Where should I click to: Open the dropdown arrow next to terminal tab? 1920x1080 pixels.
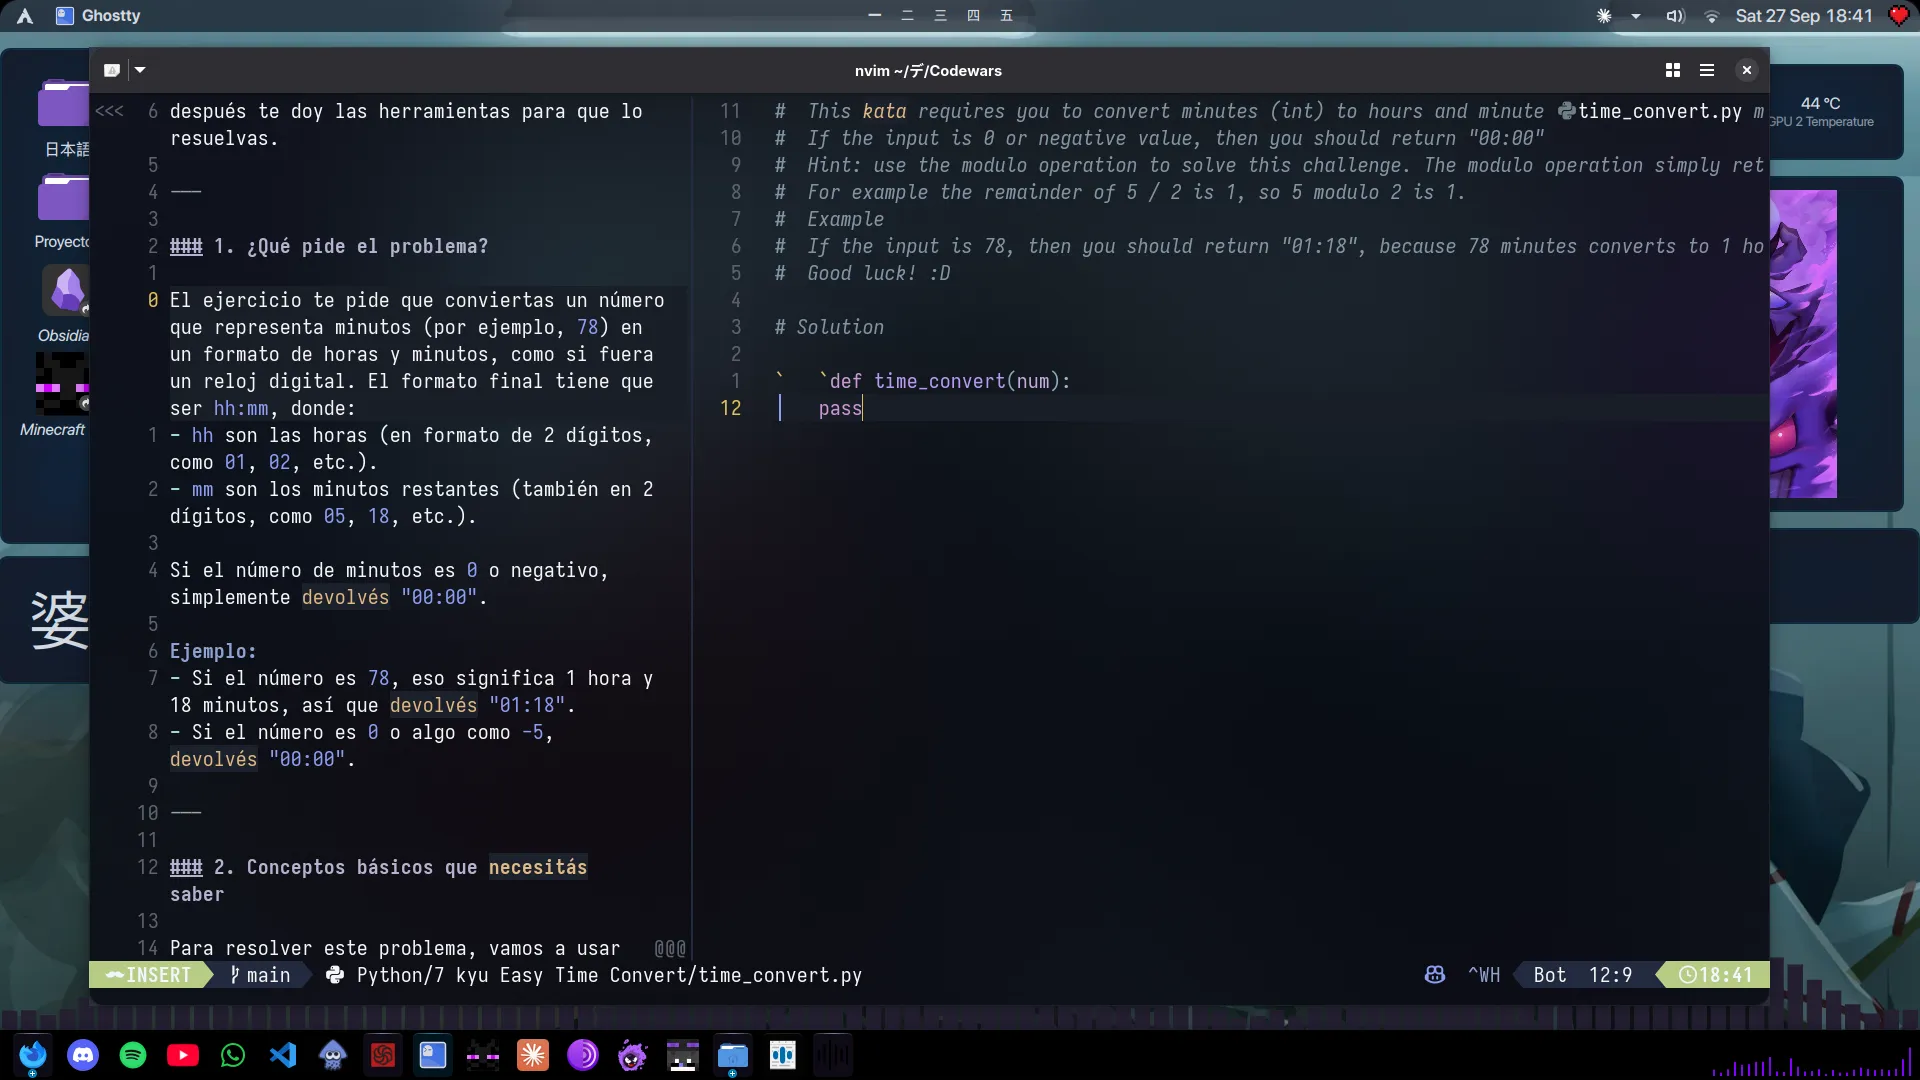click(x=140, y=70)
